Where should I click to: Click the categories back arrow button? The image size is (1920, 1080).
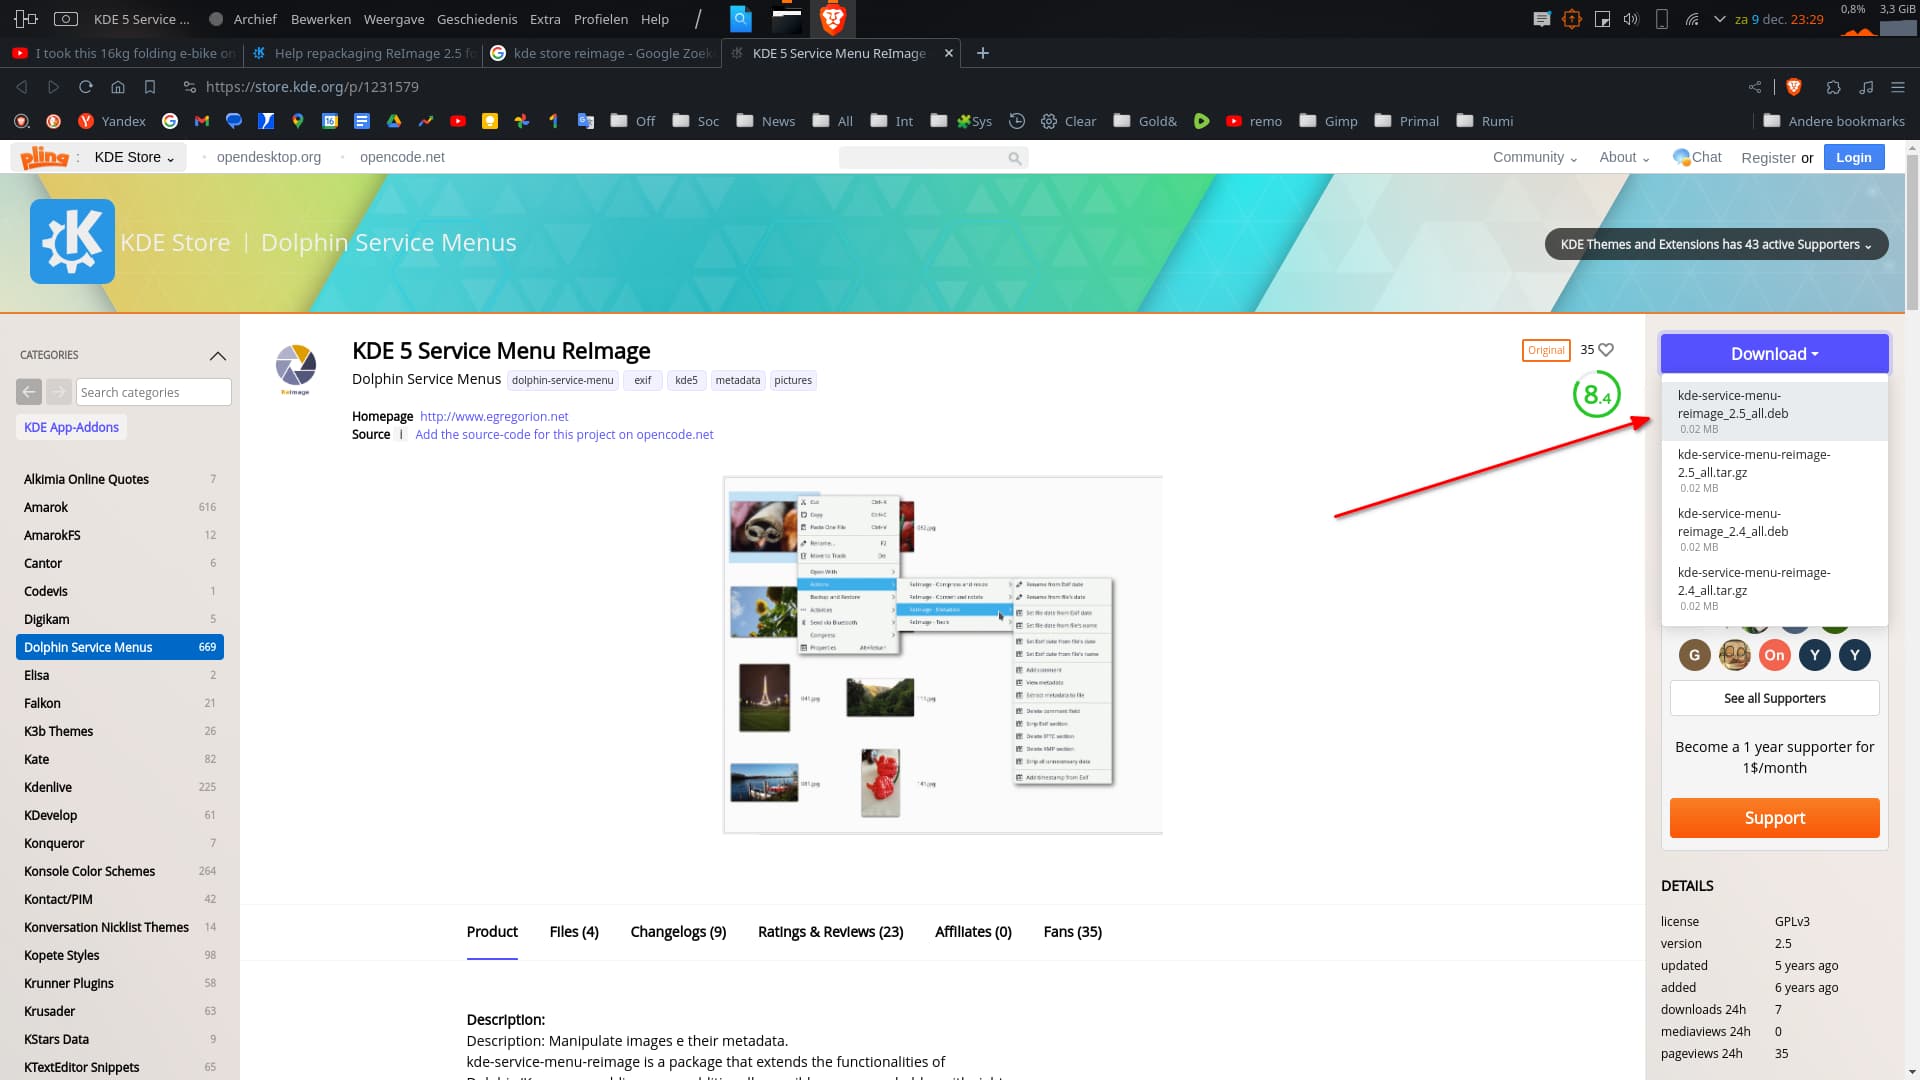pos(29,392)
